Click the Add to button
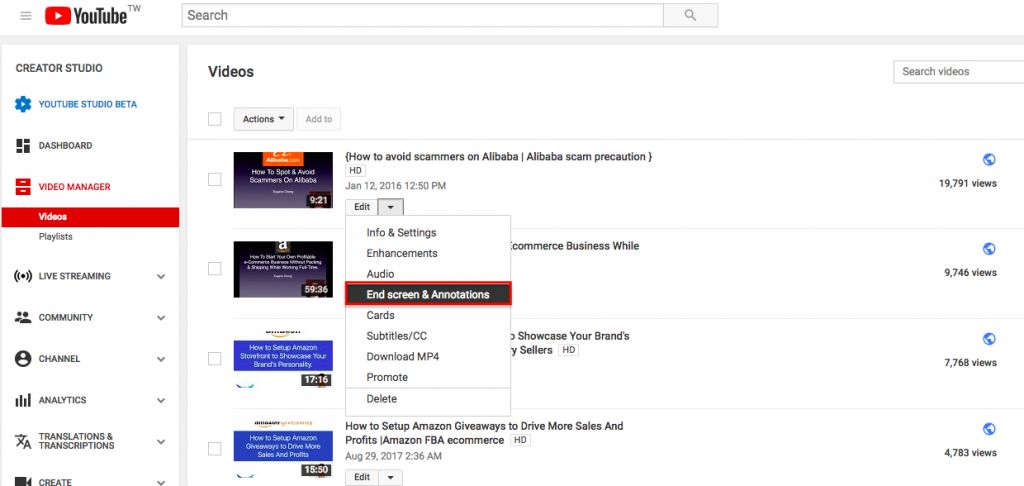Viewport: 1024px width, 486px height. pos(319,119)
